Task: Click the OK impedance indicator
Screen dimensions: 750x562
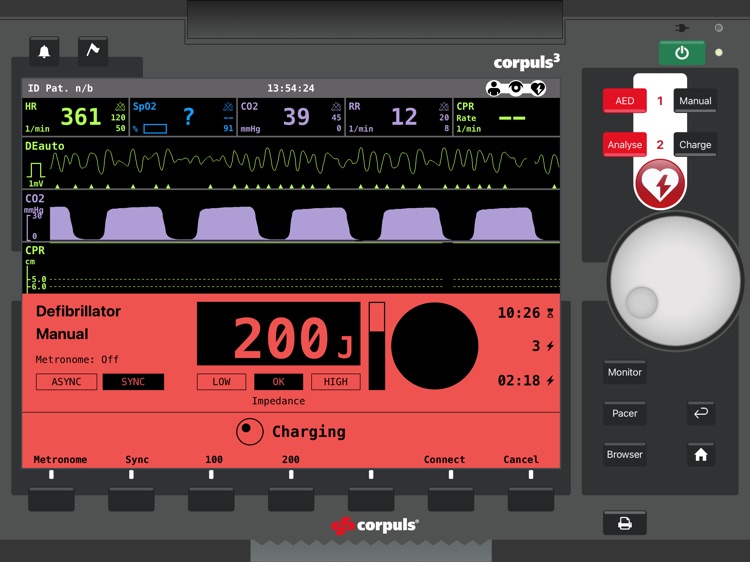Action: click(x=278, y=382)
